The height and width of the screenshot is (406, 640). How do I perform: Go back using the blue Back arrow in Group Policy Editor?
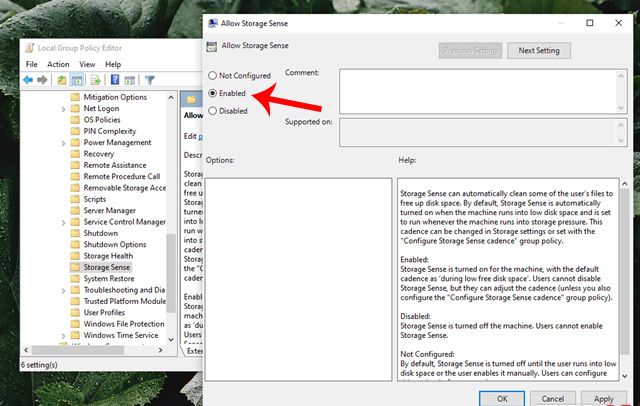click(x=28, y=80)
